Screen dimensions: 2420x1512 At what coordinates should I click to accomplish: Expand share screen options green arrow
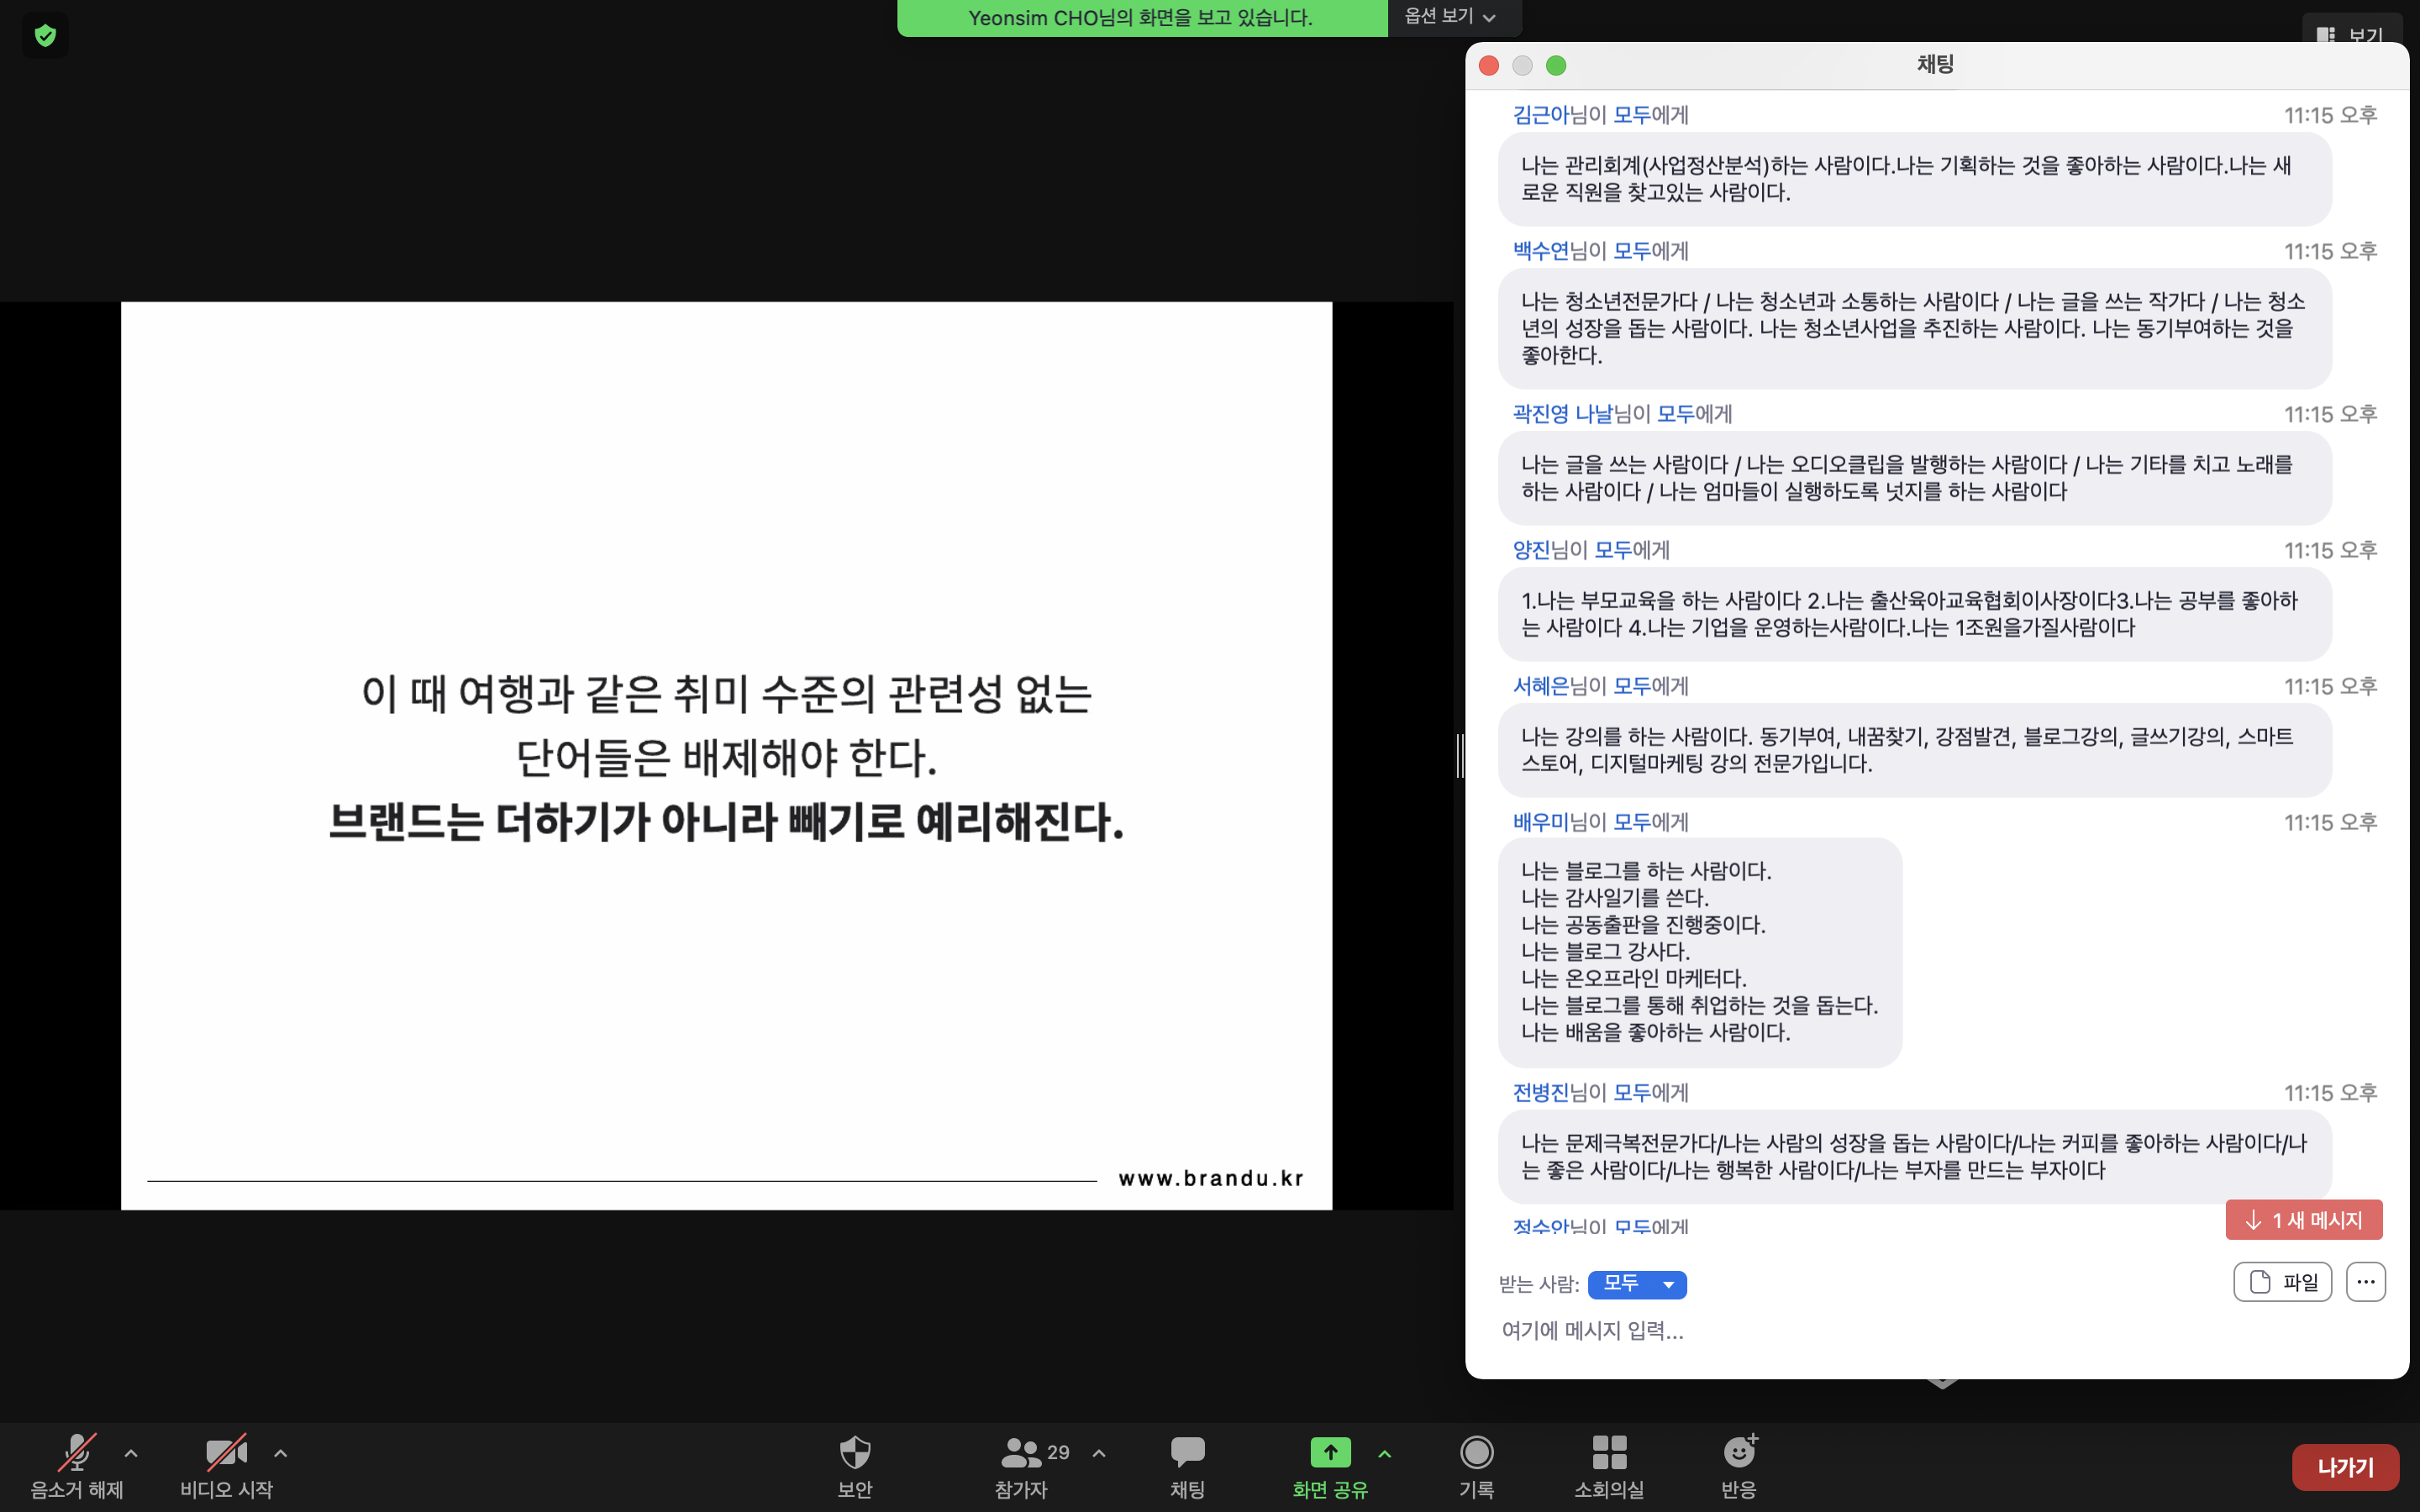pyautogui.click(x=1385, y=1453)
